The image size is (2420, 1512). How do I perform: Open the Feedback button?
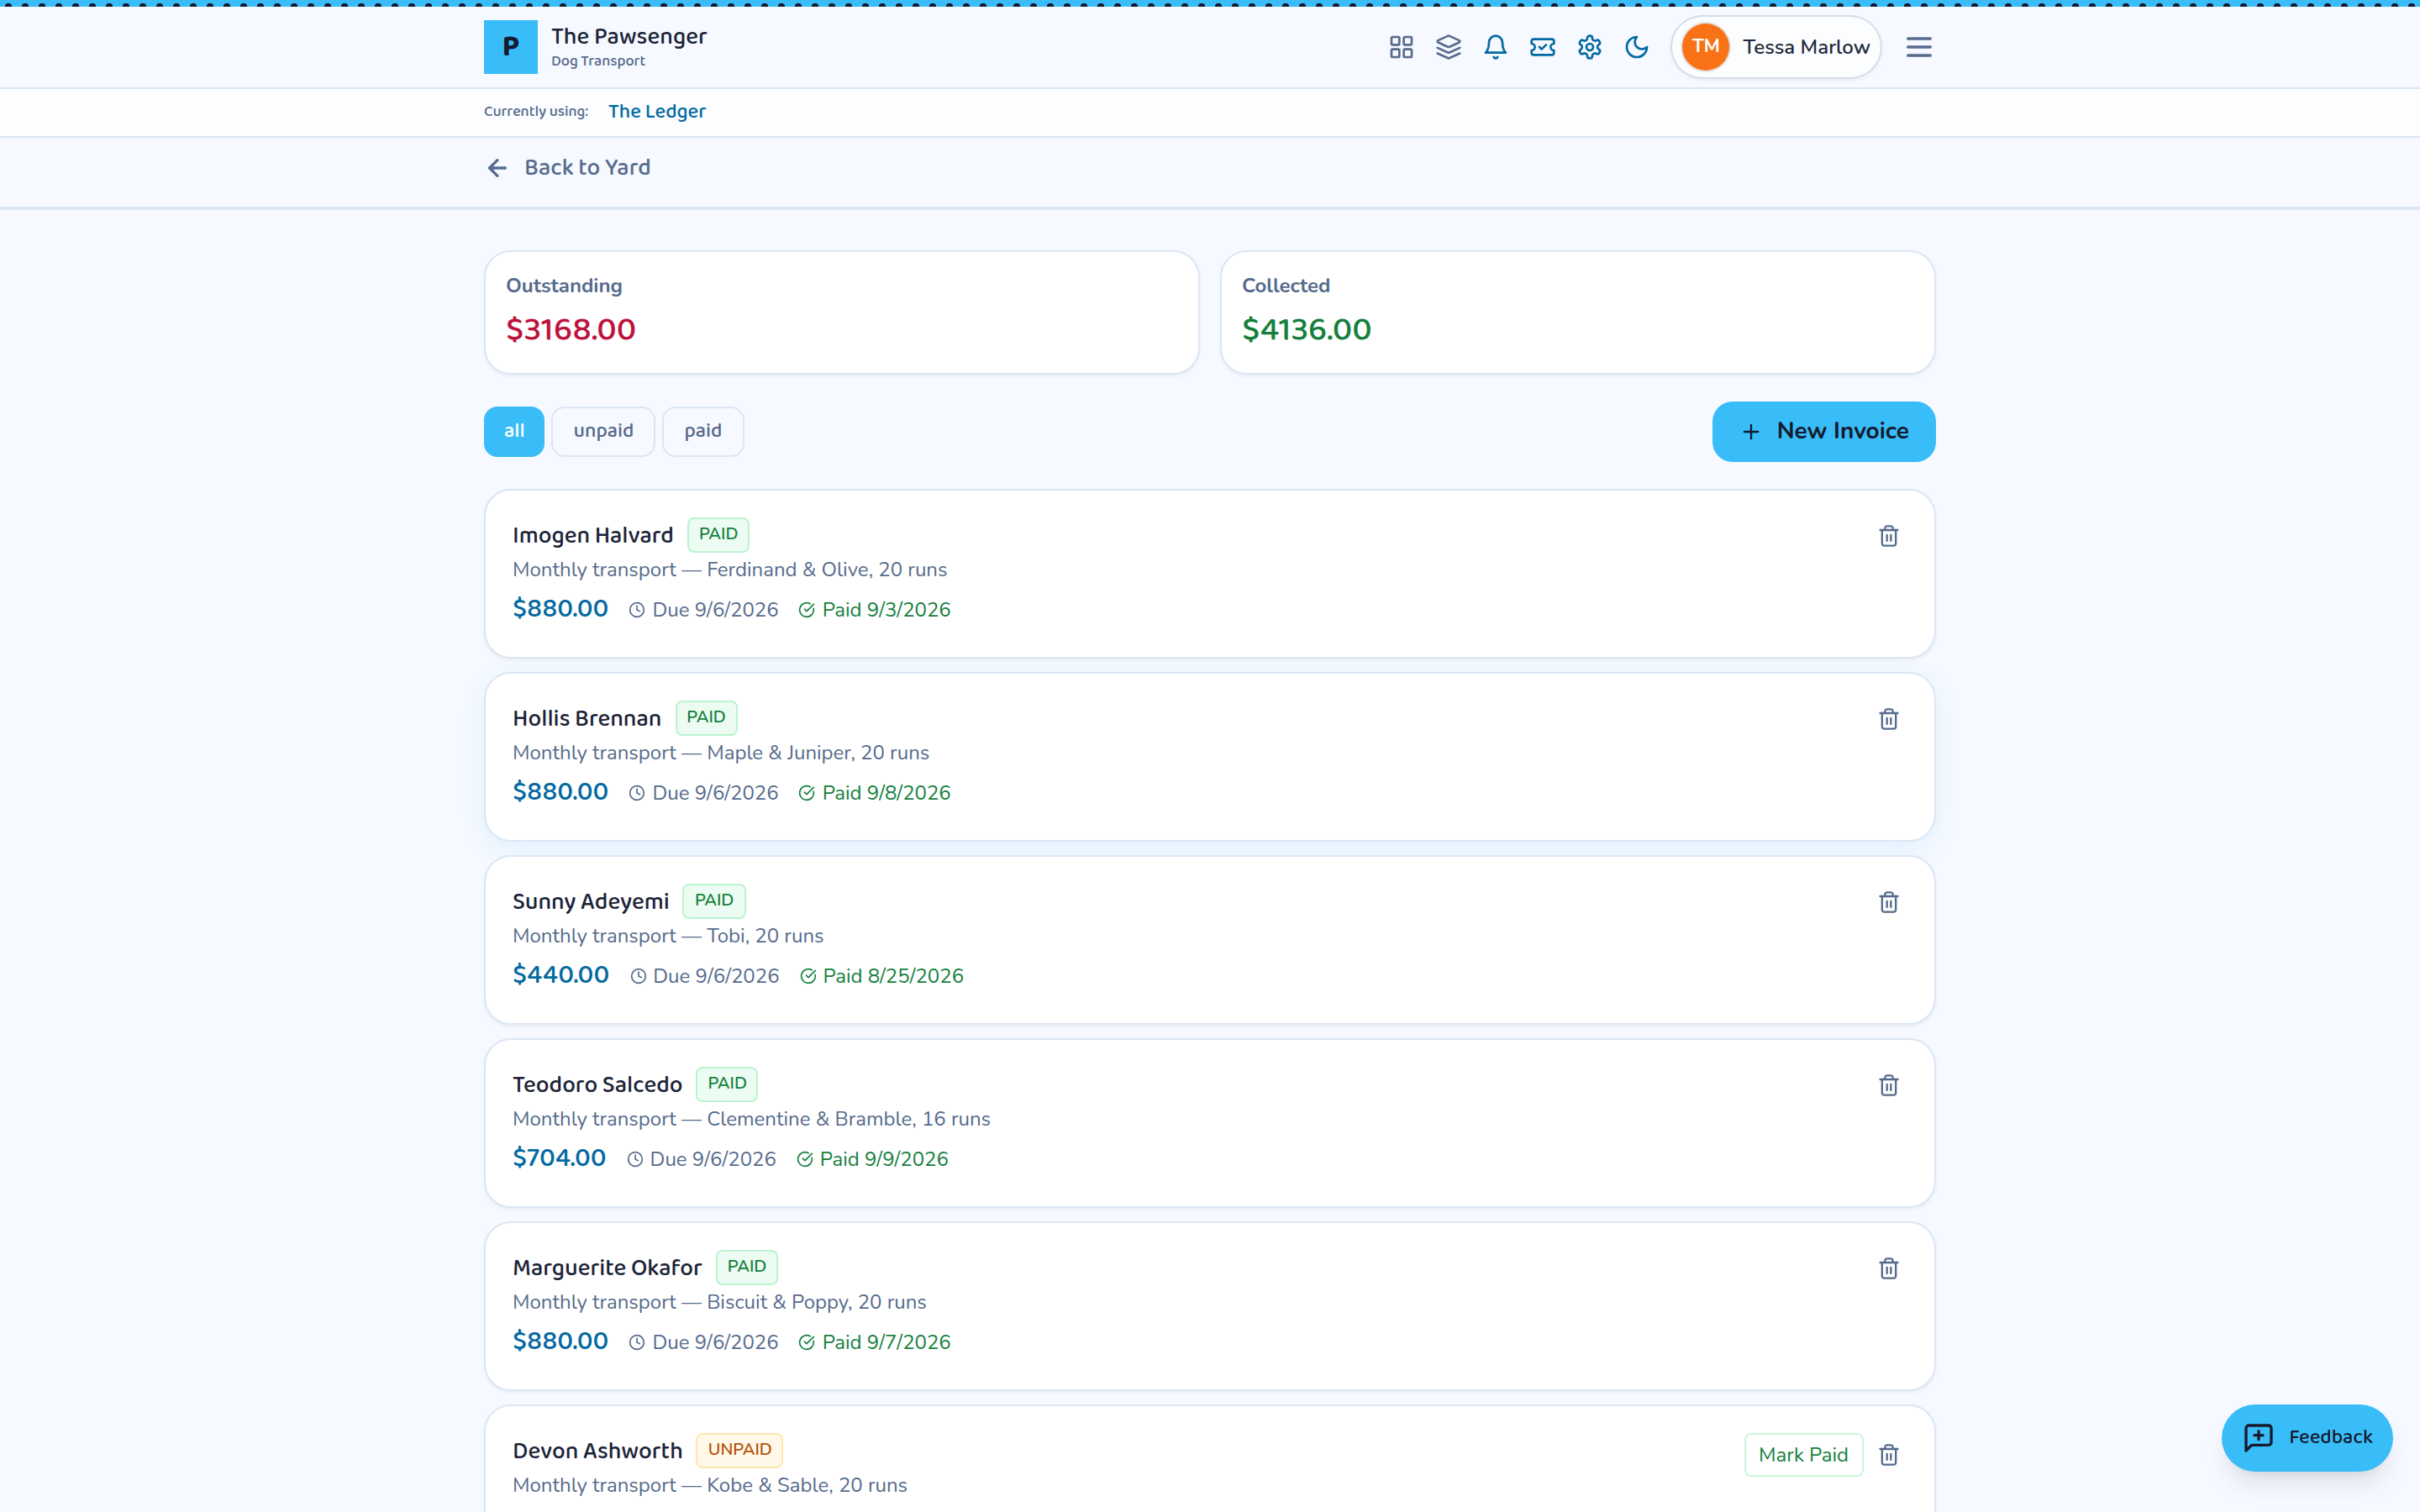[x=2306, y=1437]
